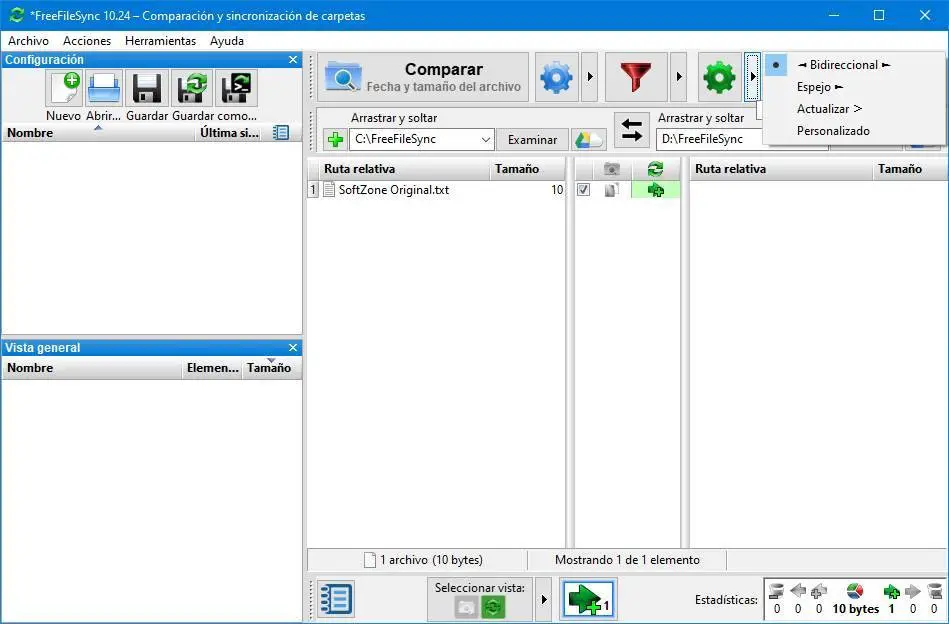This screenshot has width=949, height=624.
Task: Open comparison settings via the blue gear
Action: [556, 77]
